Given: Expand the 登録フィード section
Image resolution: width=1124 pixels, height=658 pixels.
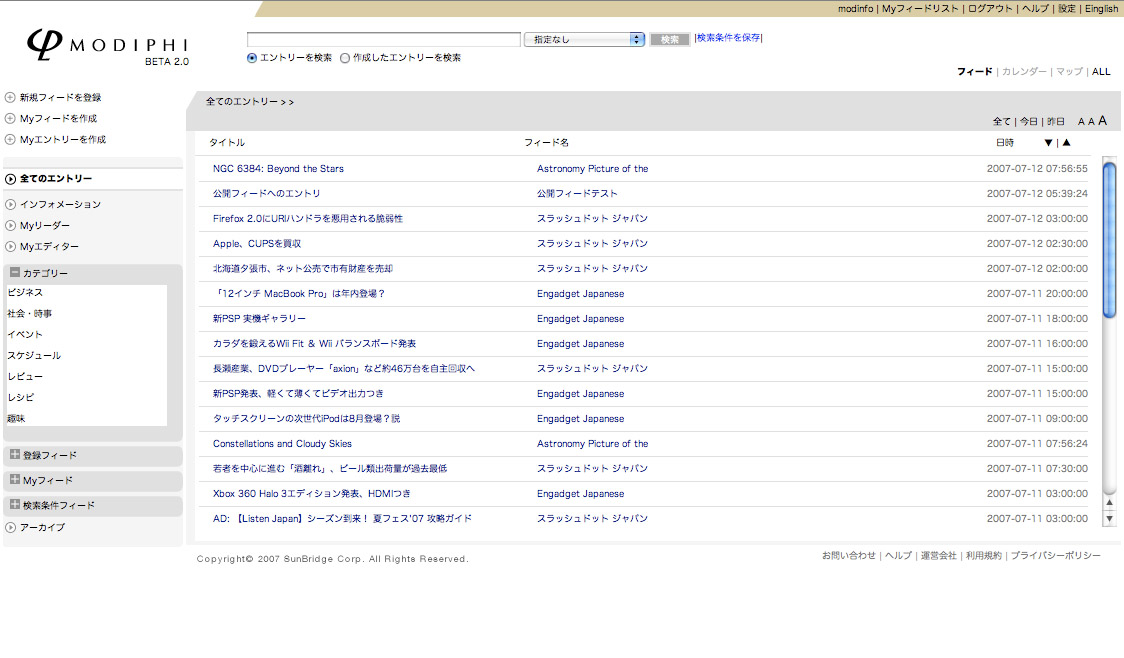Looking at the screenshot, I should point(15,454).
